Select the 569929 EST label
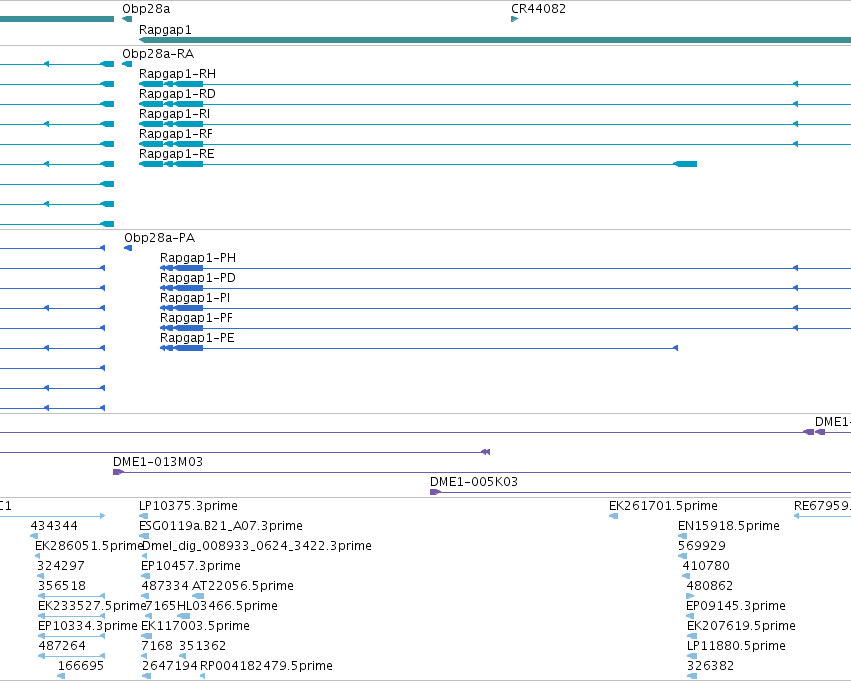 point(702,546)
